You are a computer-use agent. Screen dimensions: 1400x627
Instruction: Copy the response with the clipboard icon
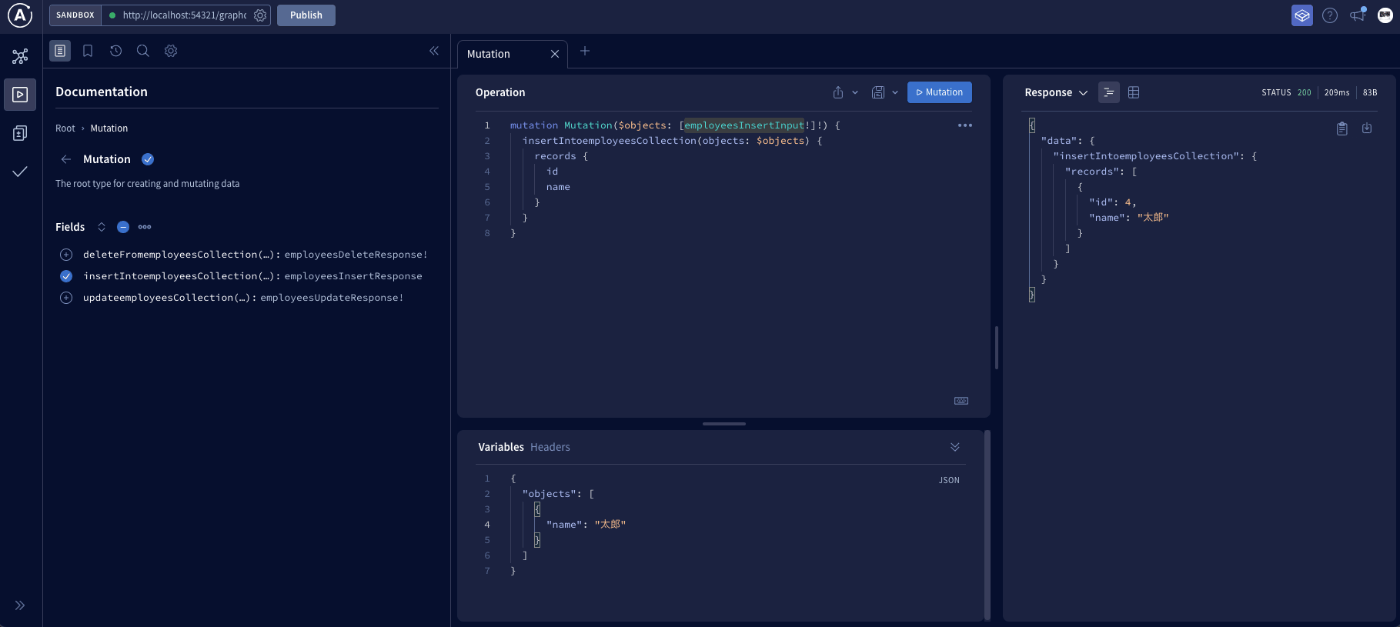(x=1342, y=128)
